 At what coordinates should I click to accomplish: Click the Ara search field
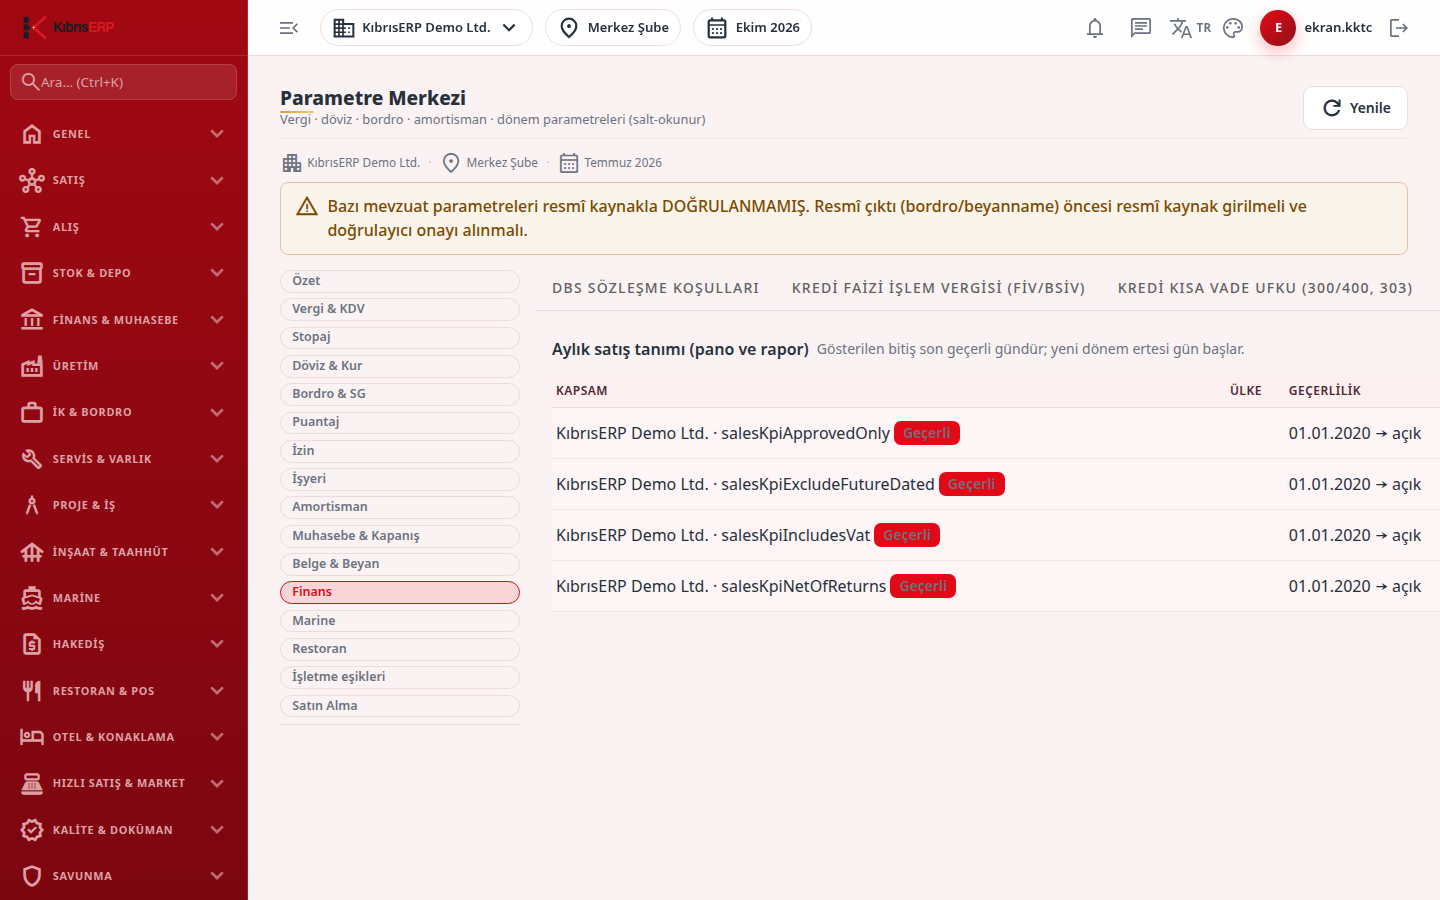click(124, 82)
